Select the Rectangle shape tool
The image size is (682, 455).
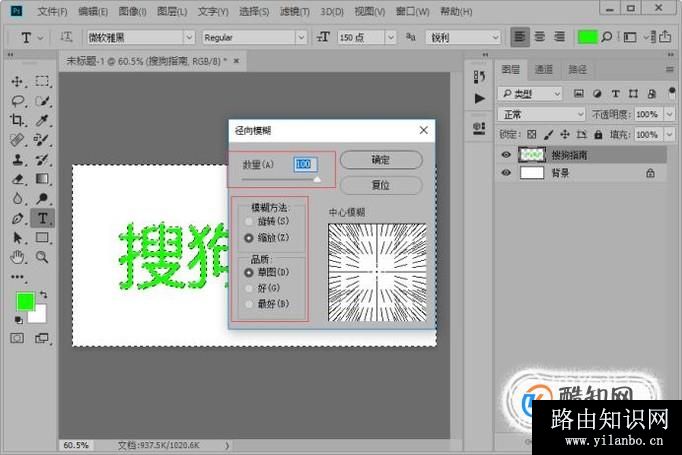42,238
